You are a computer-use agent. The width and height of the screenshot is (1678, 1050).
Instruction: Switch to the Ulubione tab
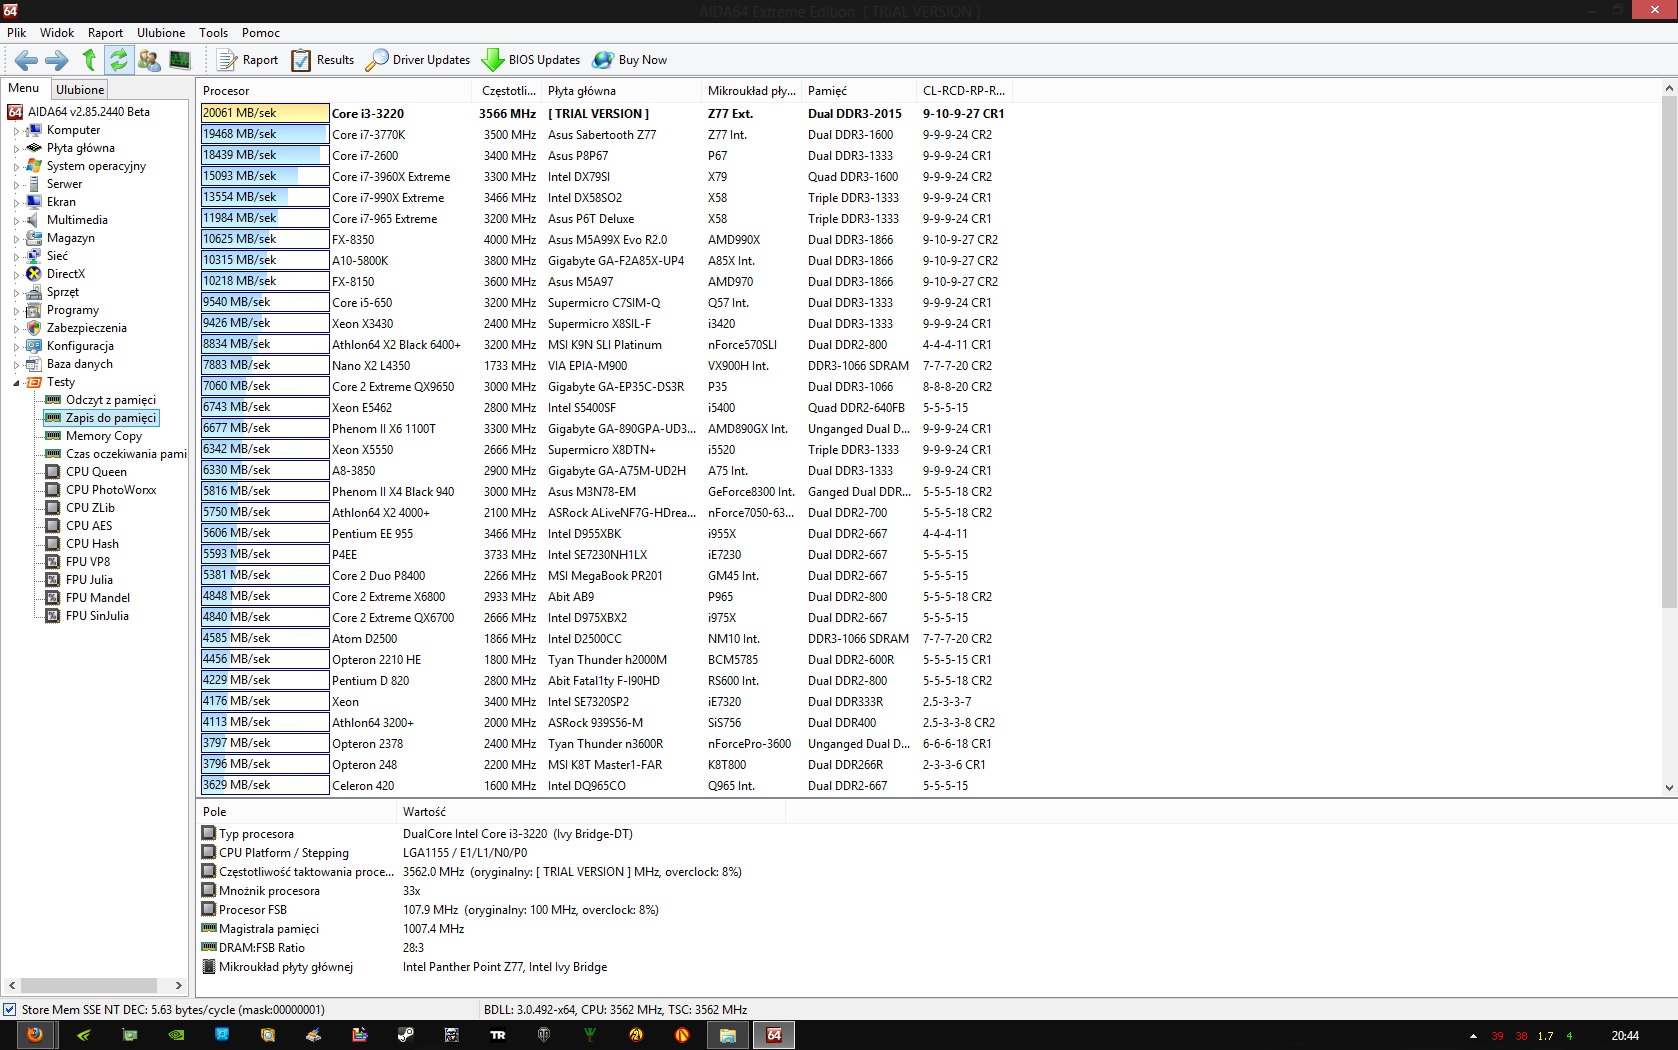[x=80, y=89]
